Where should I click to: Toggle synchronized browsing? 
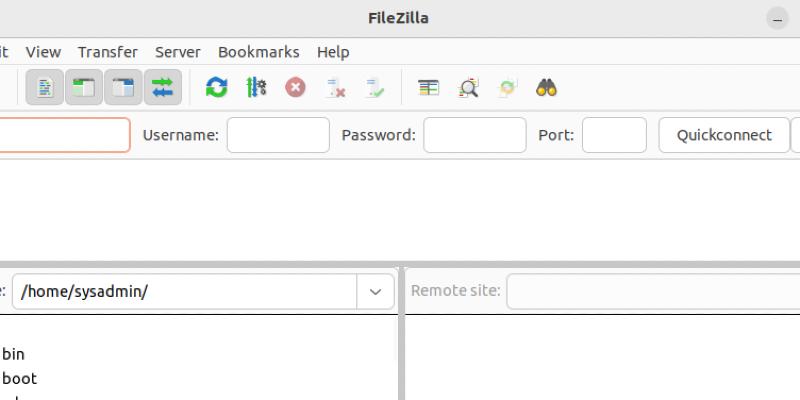[x=507, y=88]
